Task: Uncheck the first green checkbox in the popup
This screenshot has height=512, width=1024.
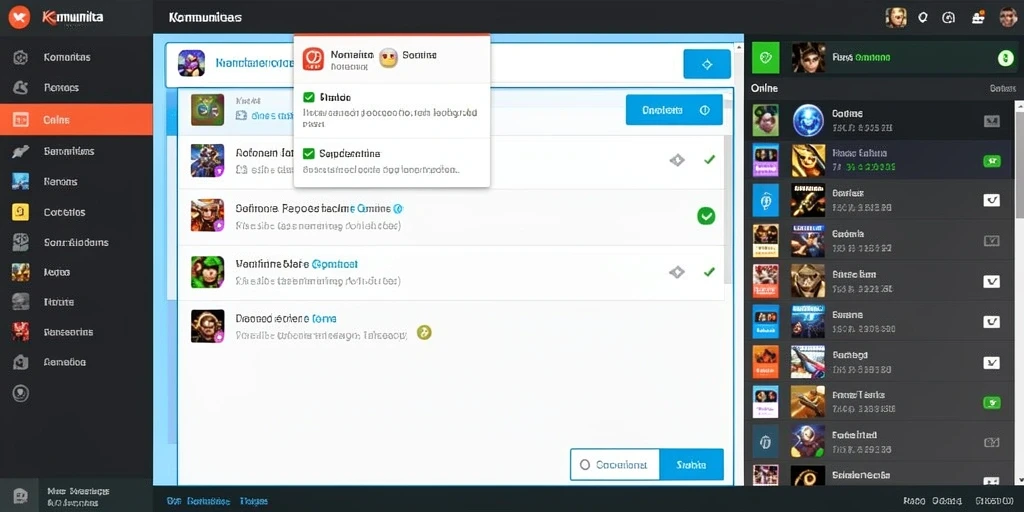Action: pos(309,97)
